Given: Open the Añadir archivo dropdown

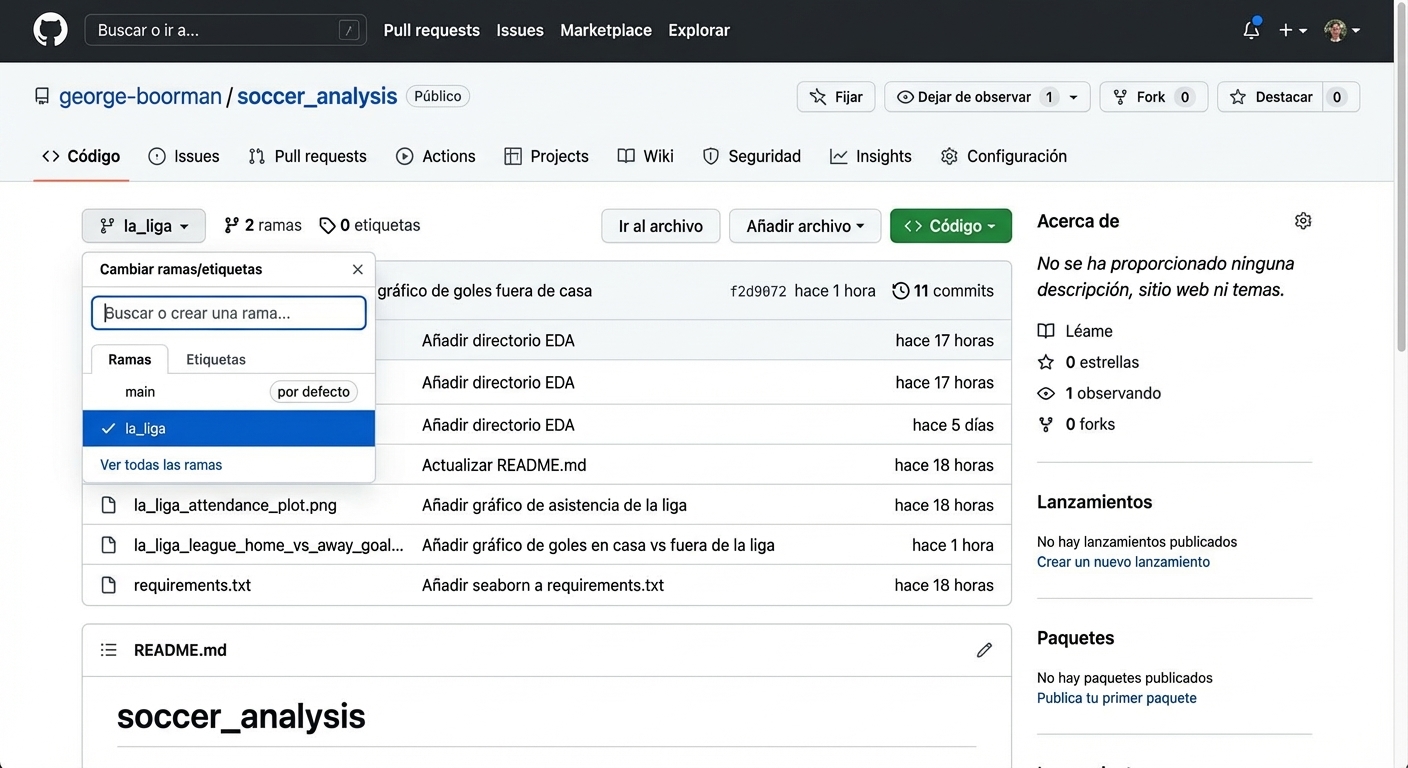Looking at the screenshot, I should click(804, 226).
